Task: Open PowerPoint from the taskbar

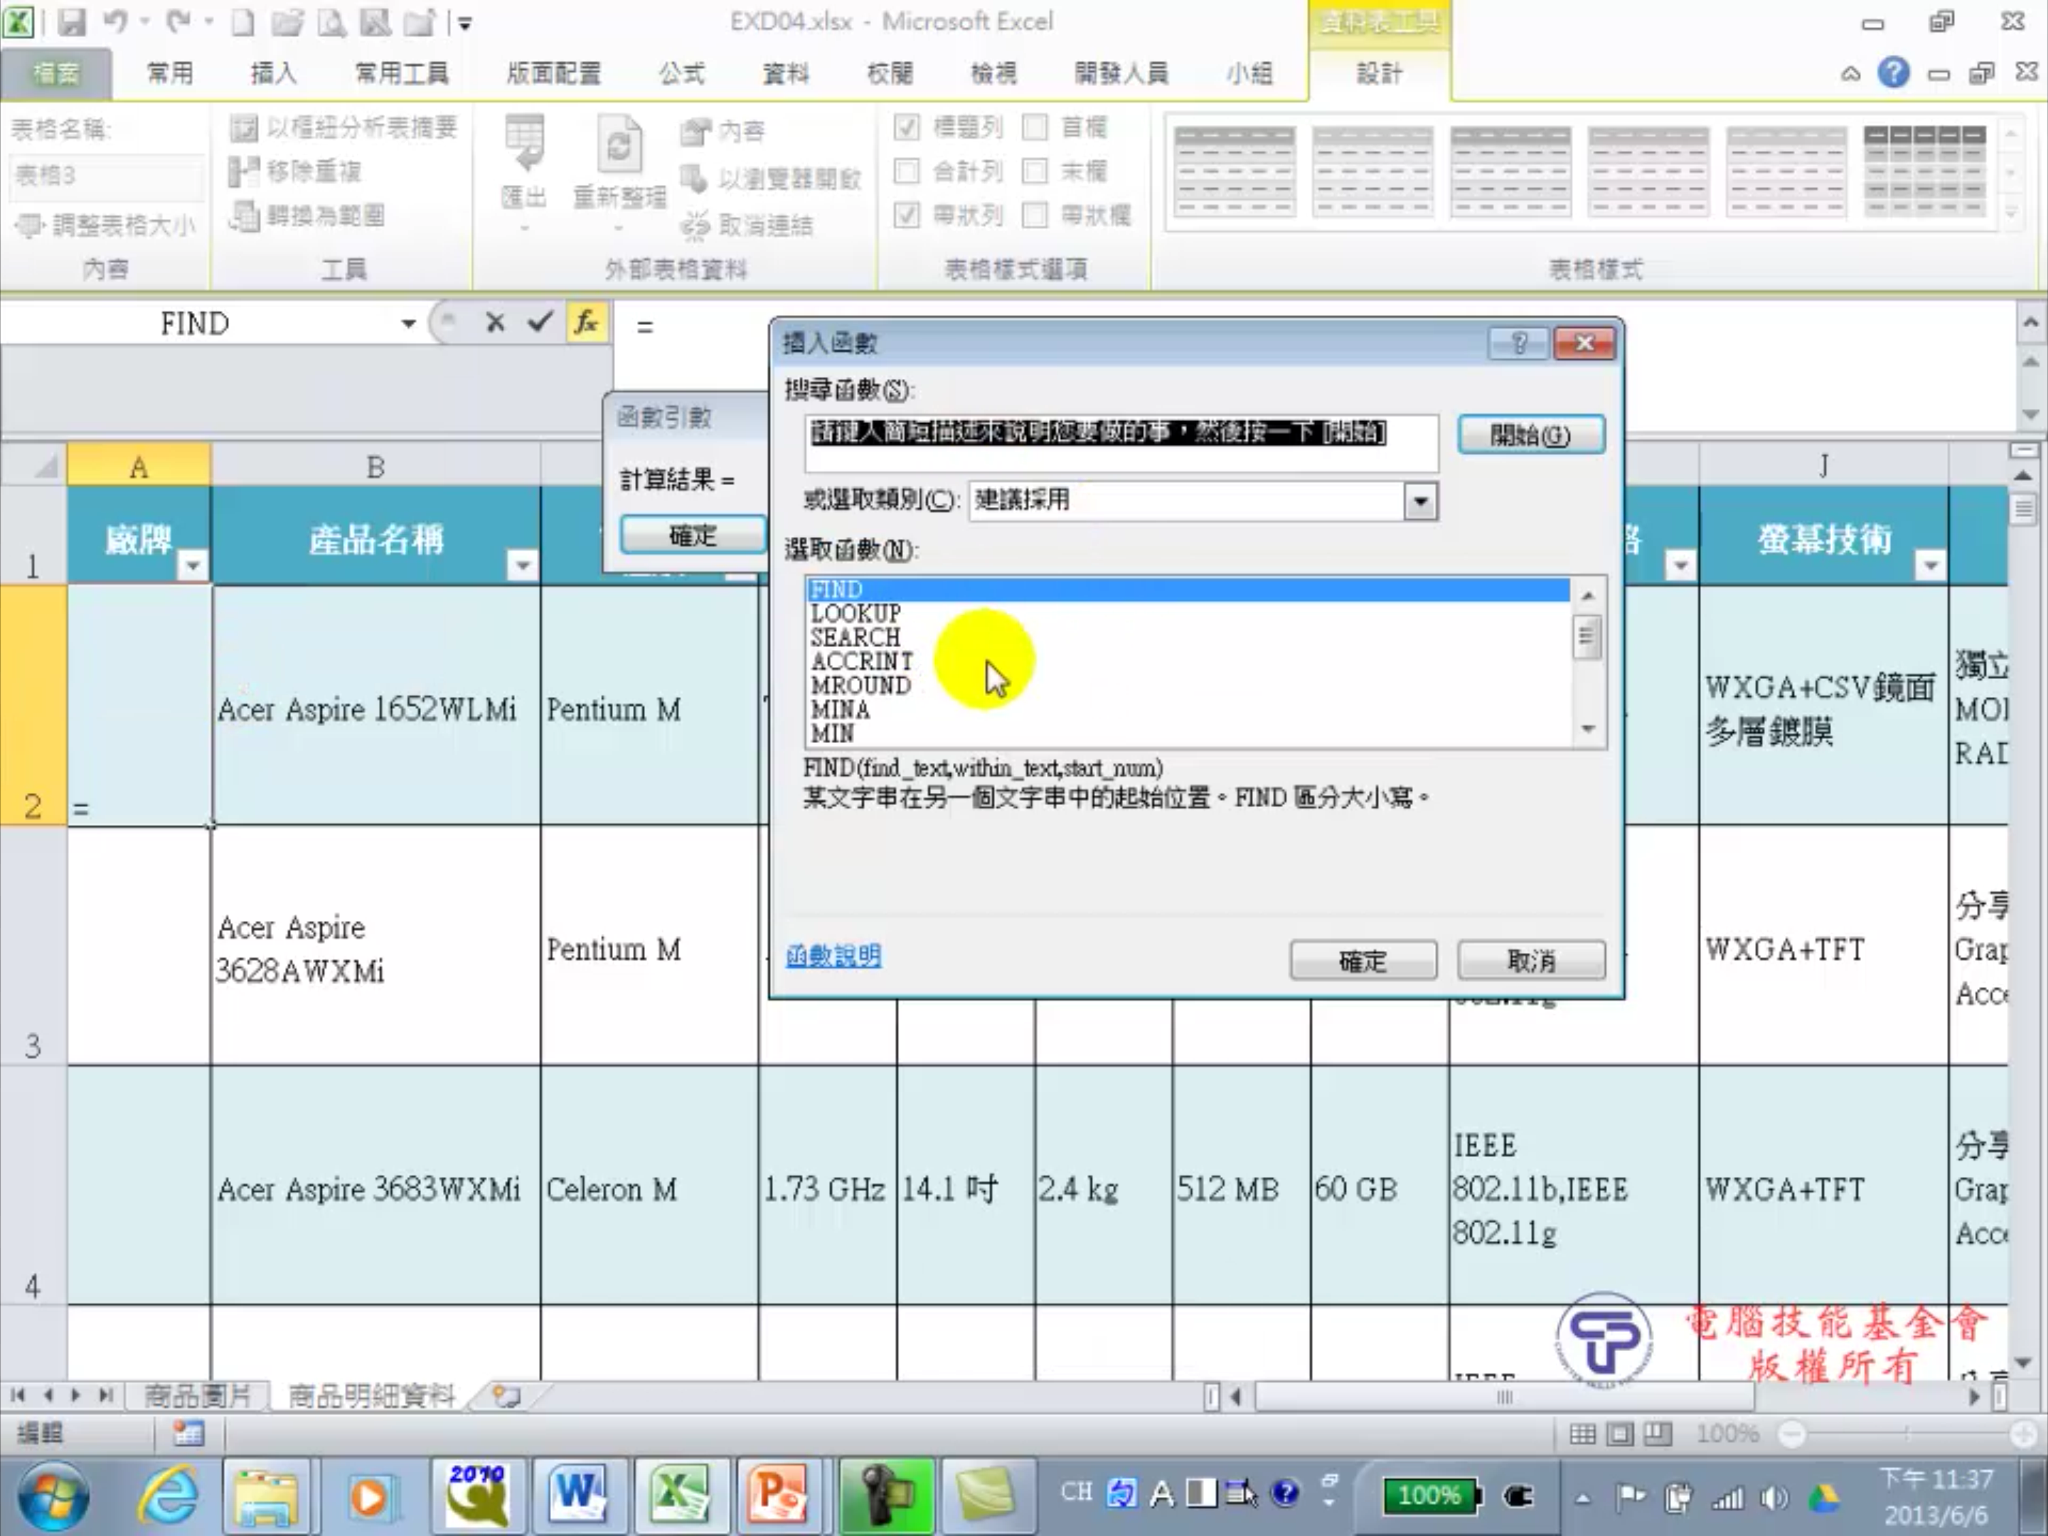Action: tap(782, 1496)
